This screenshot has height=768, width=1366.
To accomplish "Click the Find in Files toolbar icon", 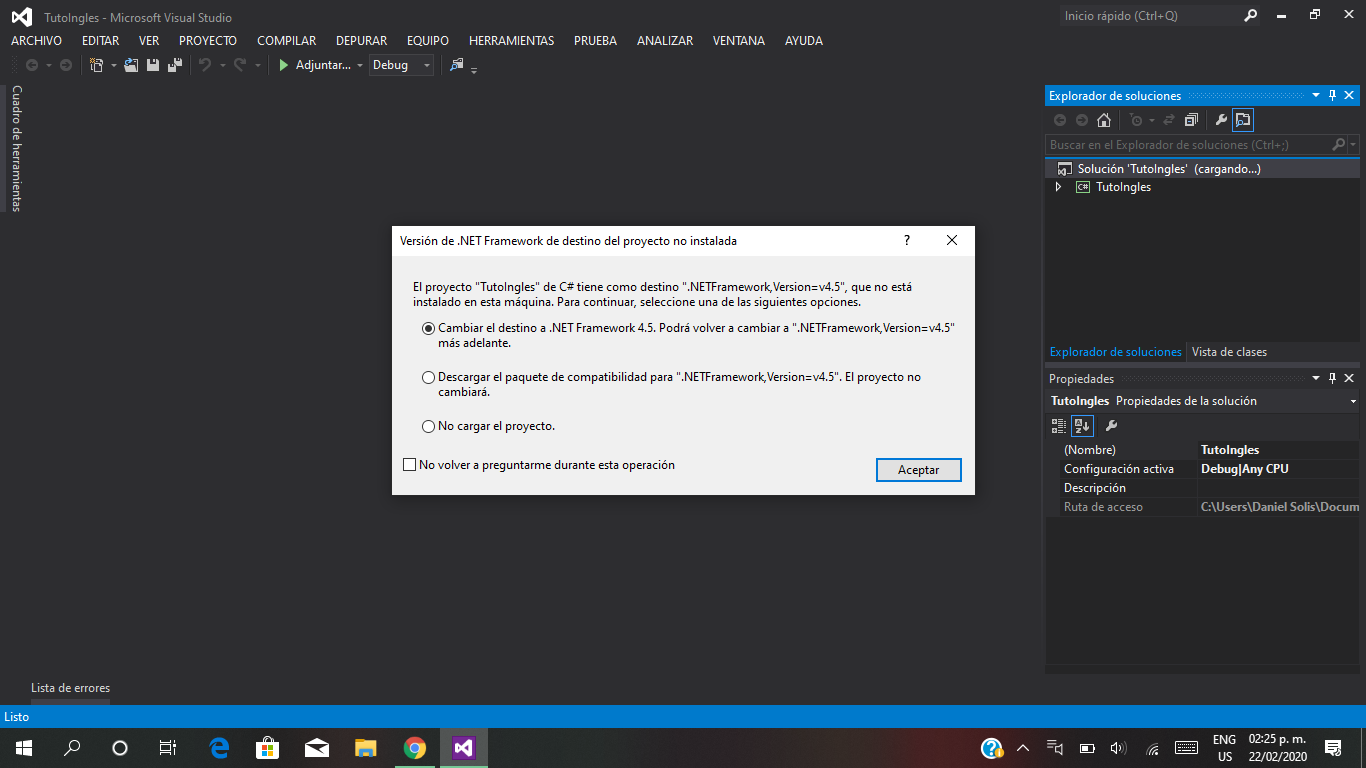I will 457,65.
